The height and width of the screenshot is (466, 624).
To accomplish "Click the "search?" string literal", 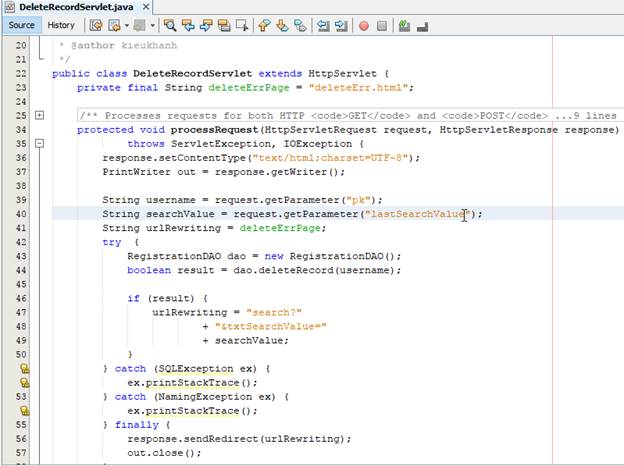I will [274, 312].
